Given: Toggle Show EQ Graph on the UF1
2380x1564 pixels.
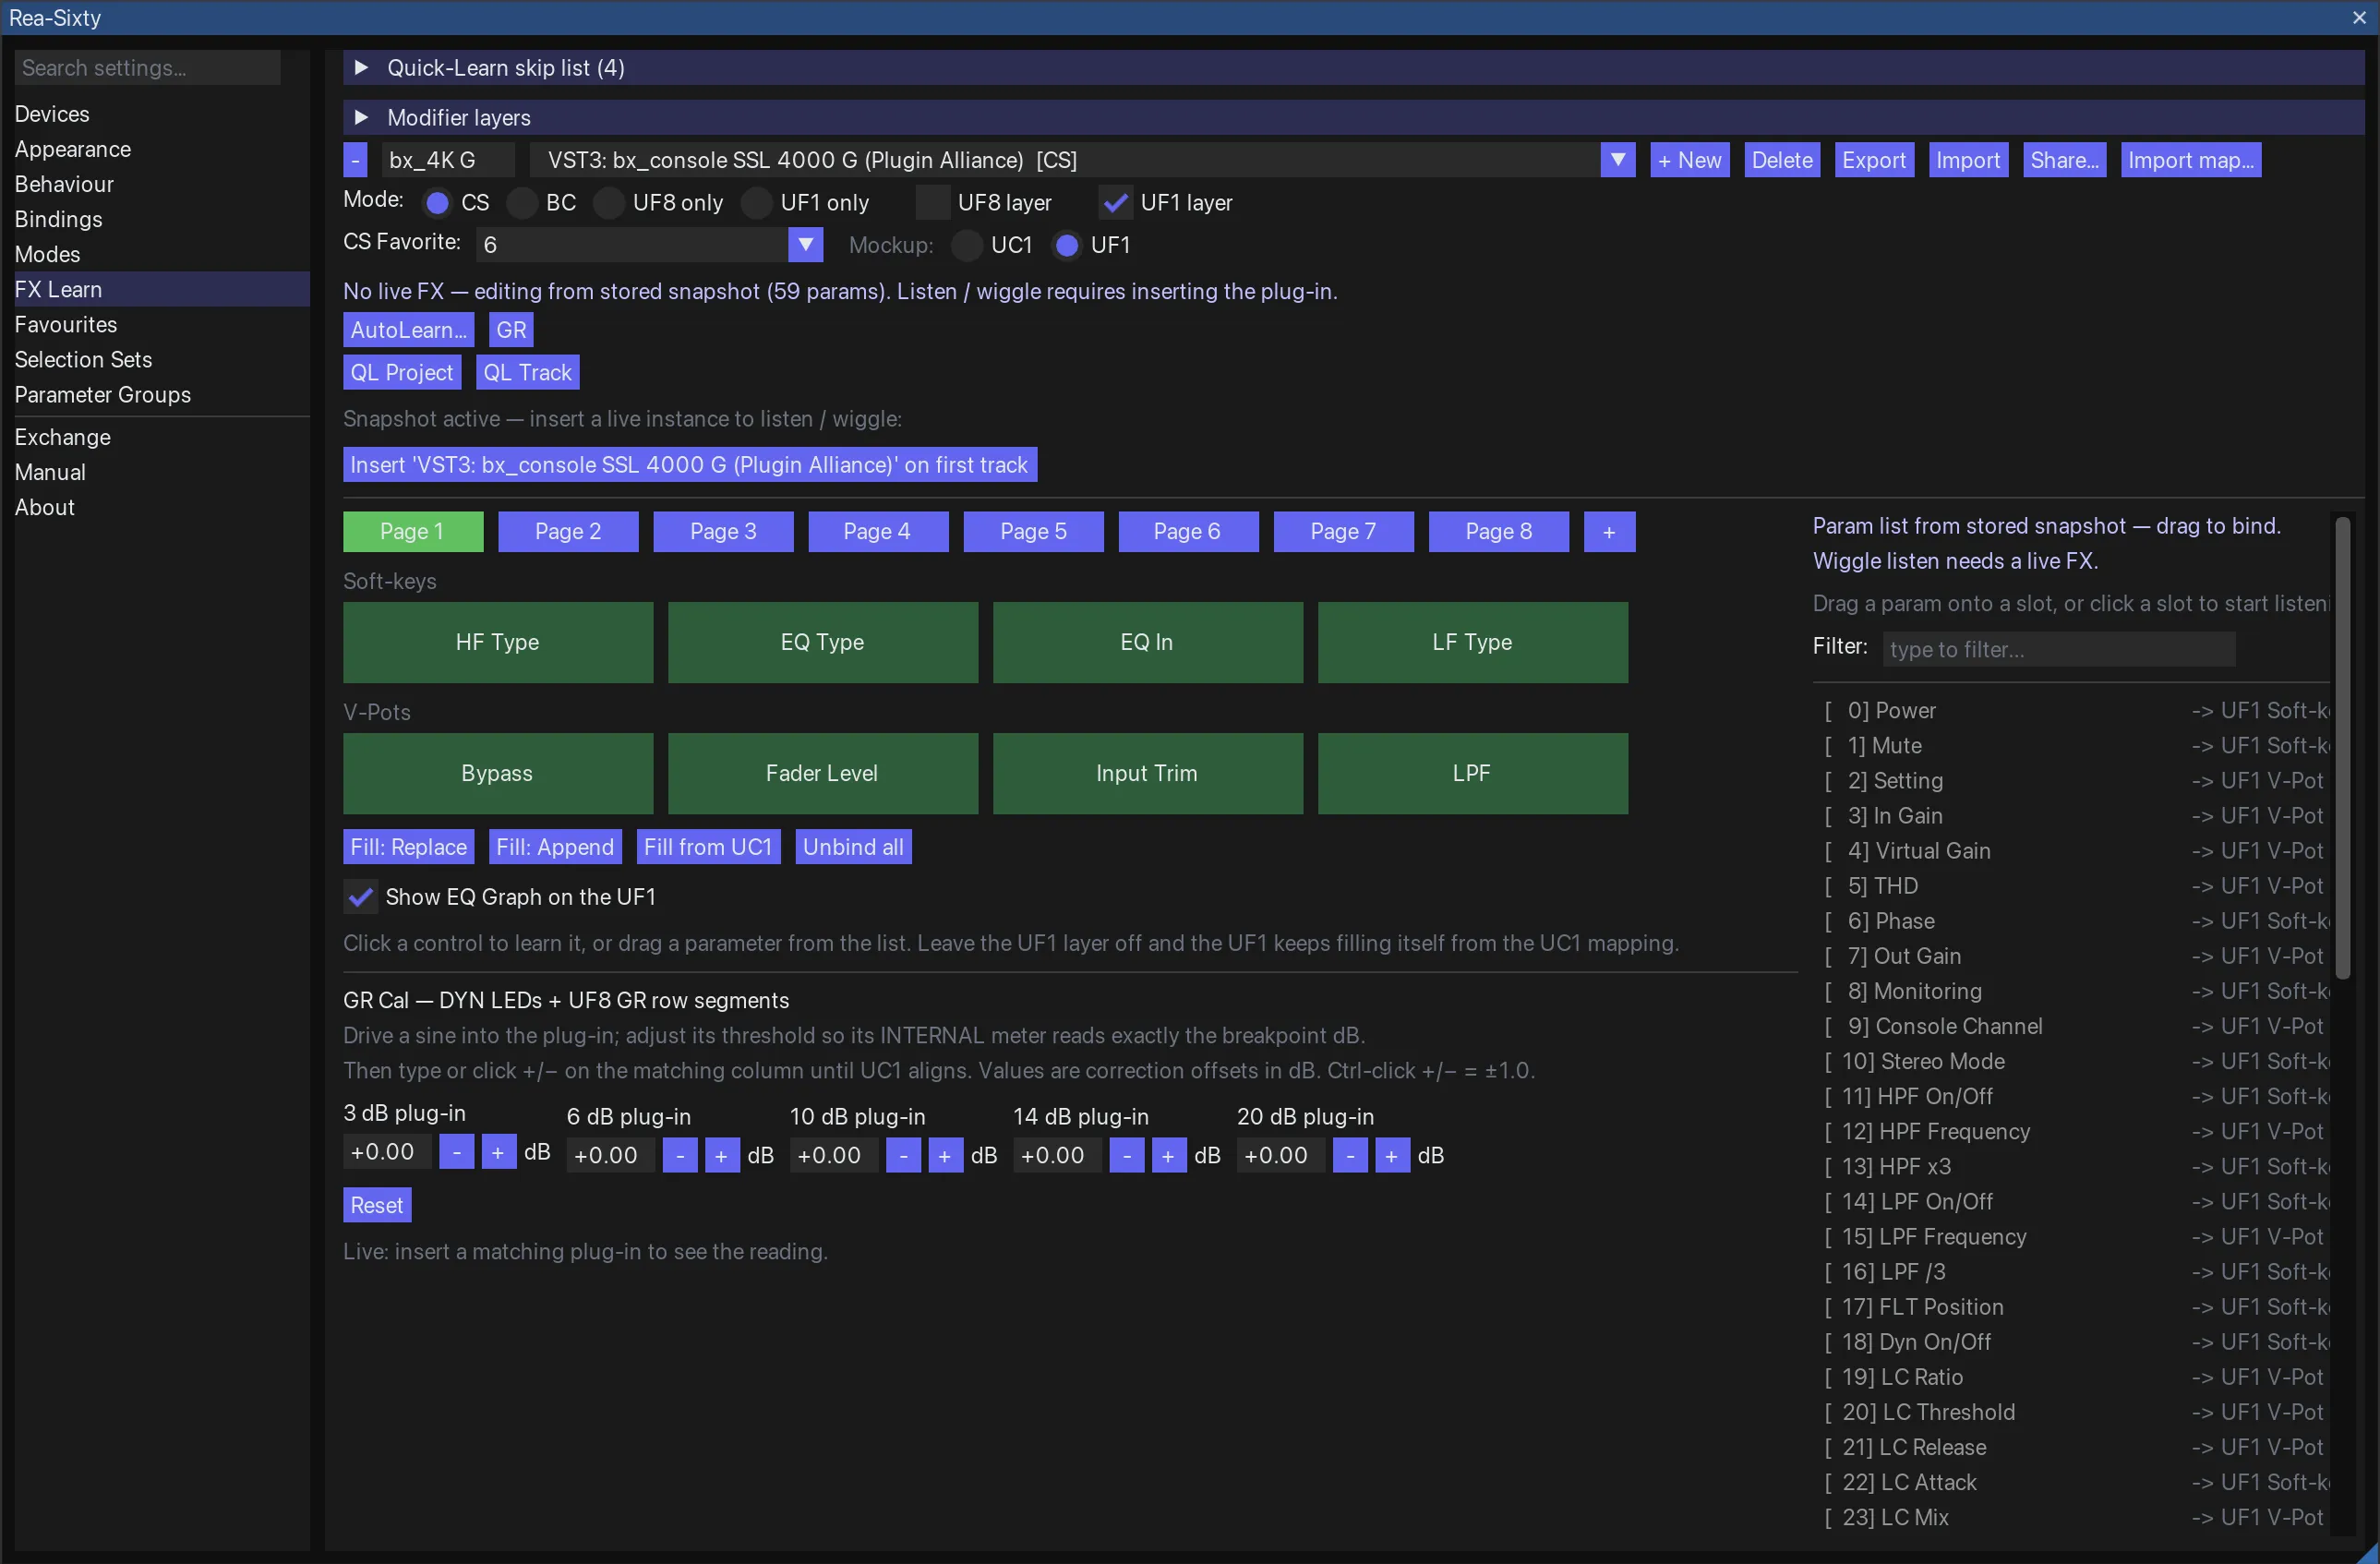Looking at the screenshot, I should (360, 897).
